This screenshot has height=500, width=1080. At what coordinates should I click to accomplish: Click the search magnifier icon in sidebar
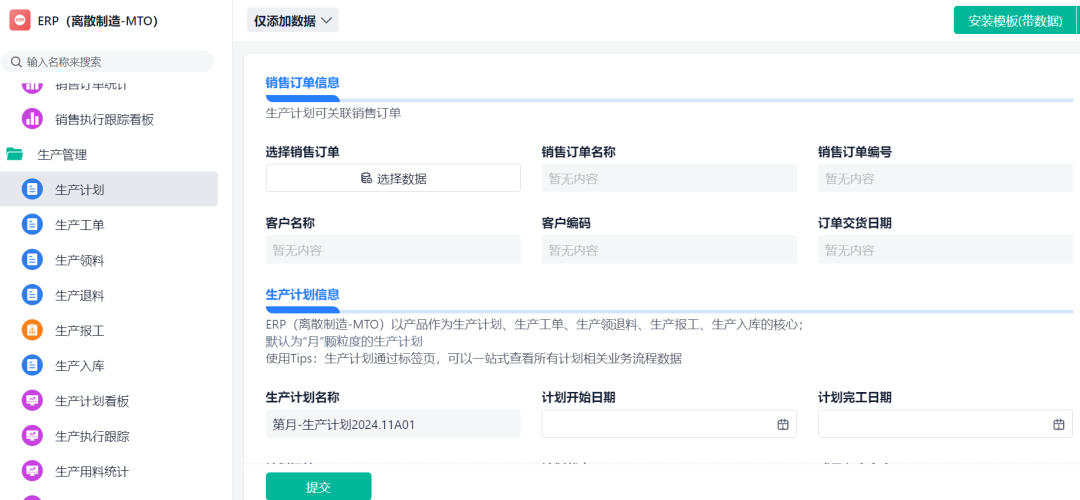click(16, 62)
